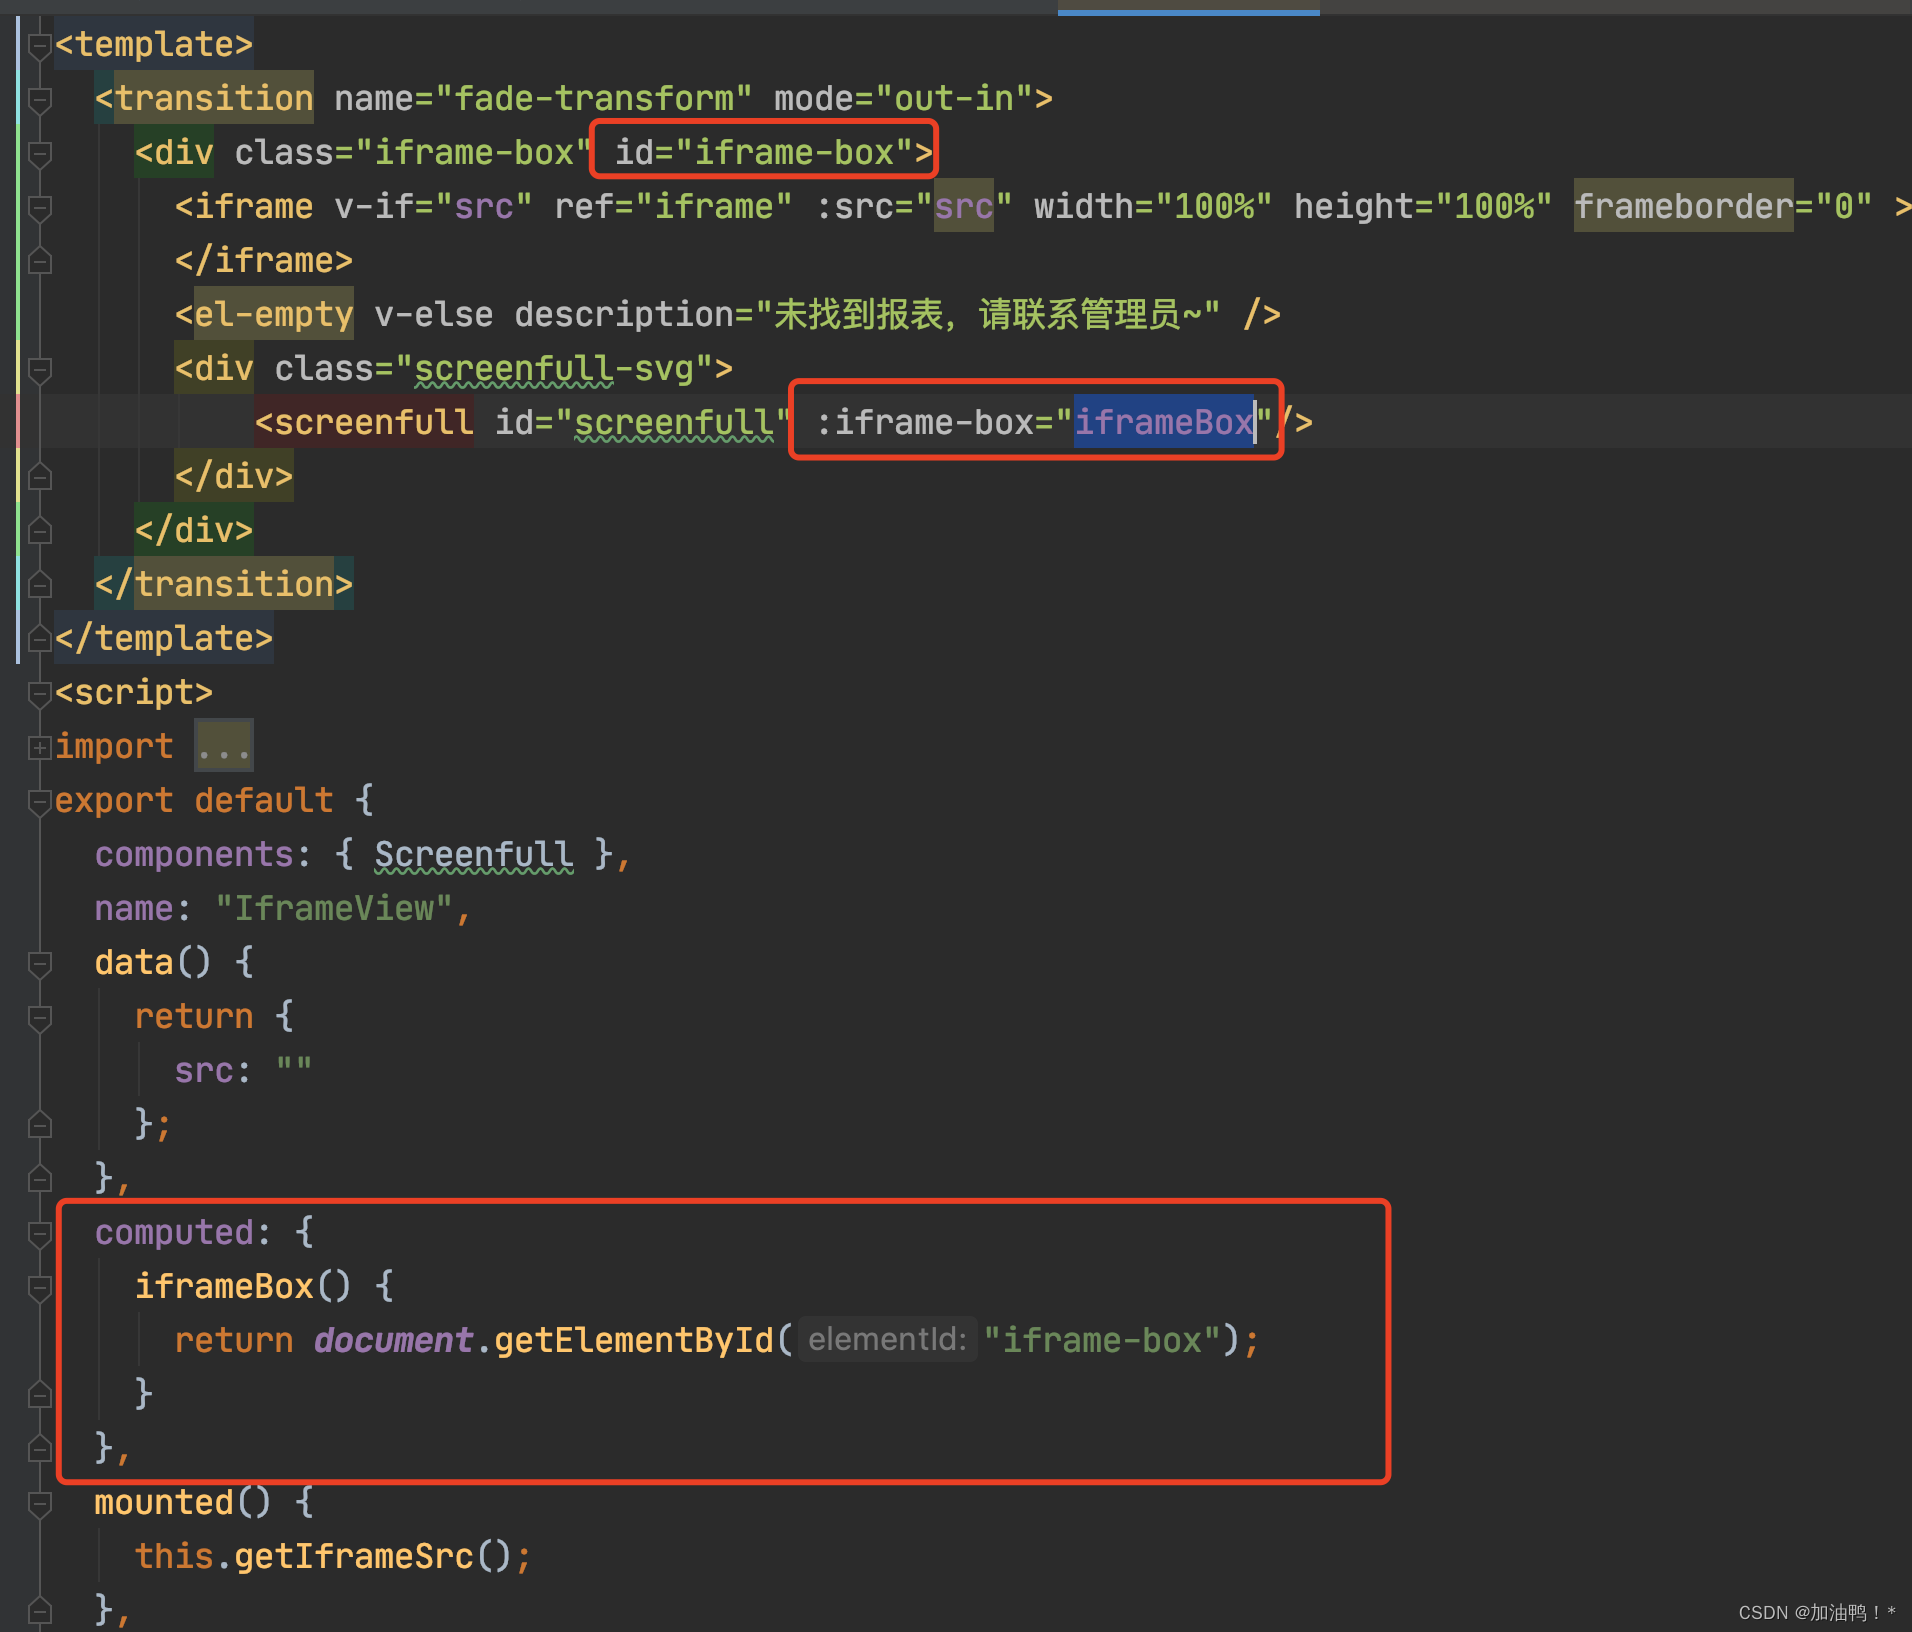
Task: Toggle fold marker beside the </iframe> line
Action: pyautogui.click(x=40, y=261)
